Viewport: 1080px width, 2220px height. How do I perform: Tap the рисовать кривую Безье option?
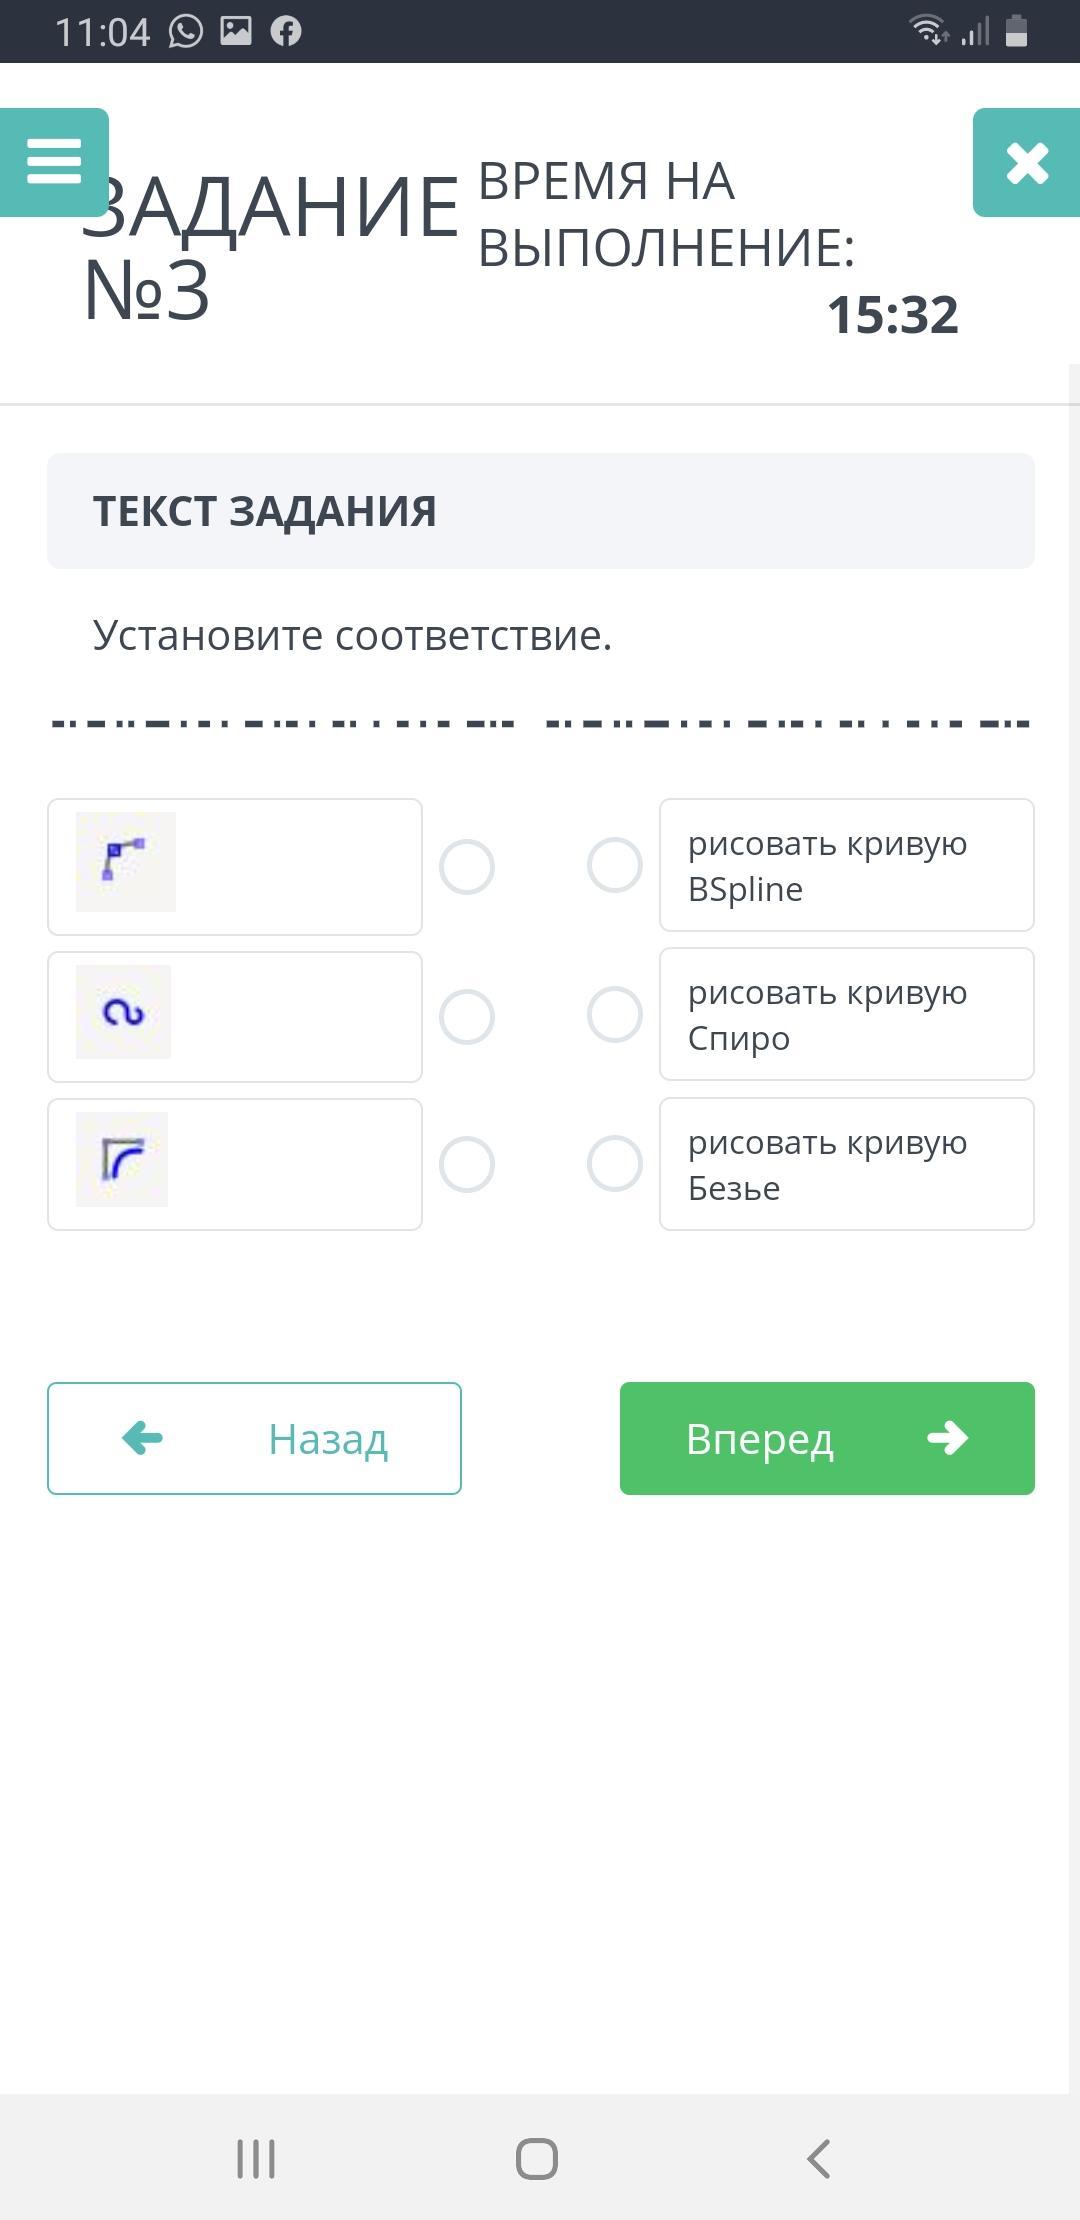847,1164
